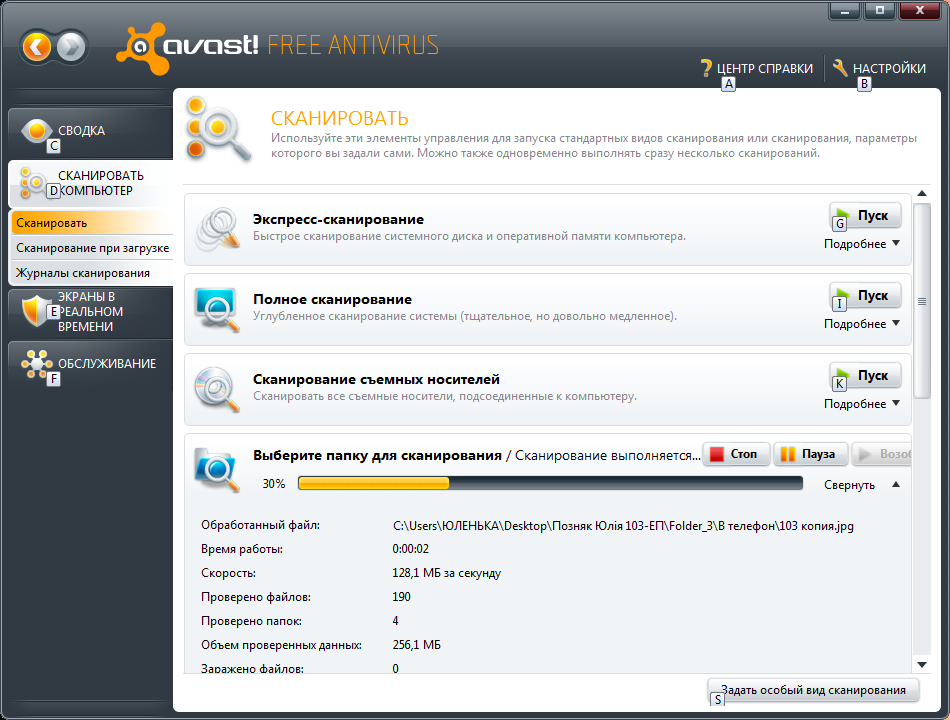Open СКАНИРОВАТЬ КОМПЬЮТЕР section
The image size is (950, 720).
click(x=91, y=183)
